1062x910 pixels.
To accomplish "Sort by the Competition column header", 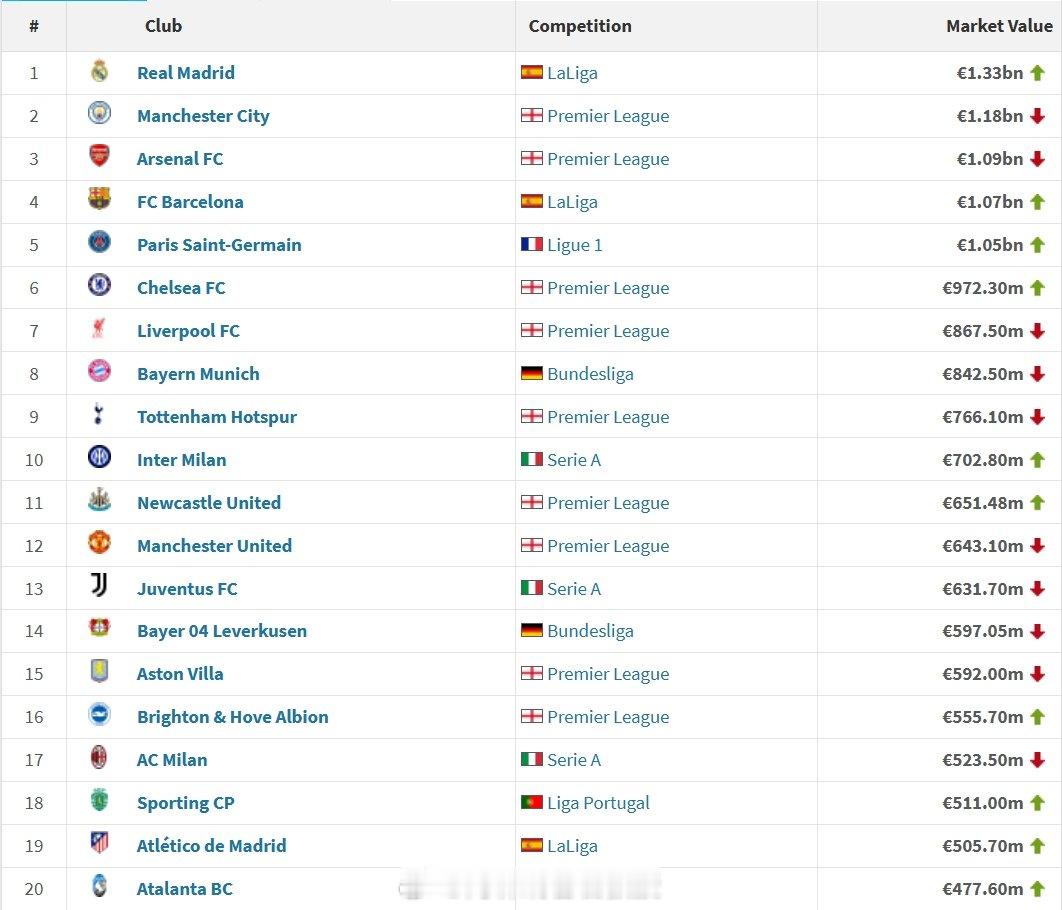I will pyautogui.click(x=580, y=26).
